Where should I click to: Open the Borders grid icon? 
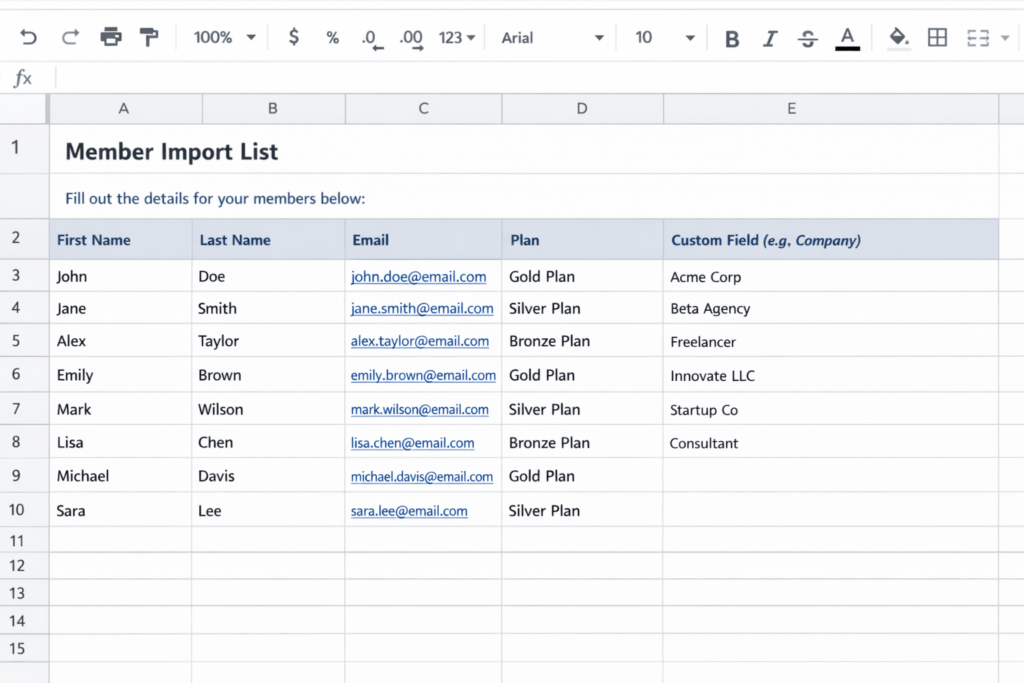tap(937, 37)
